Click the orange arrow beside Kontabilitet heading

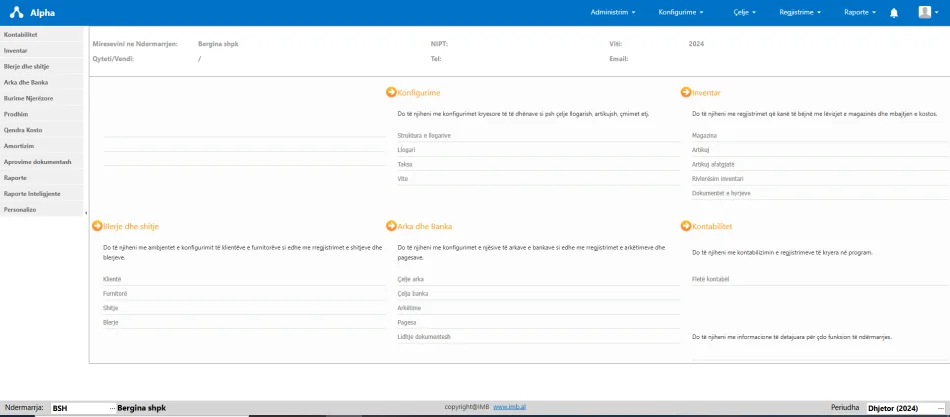pos(686,225)
